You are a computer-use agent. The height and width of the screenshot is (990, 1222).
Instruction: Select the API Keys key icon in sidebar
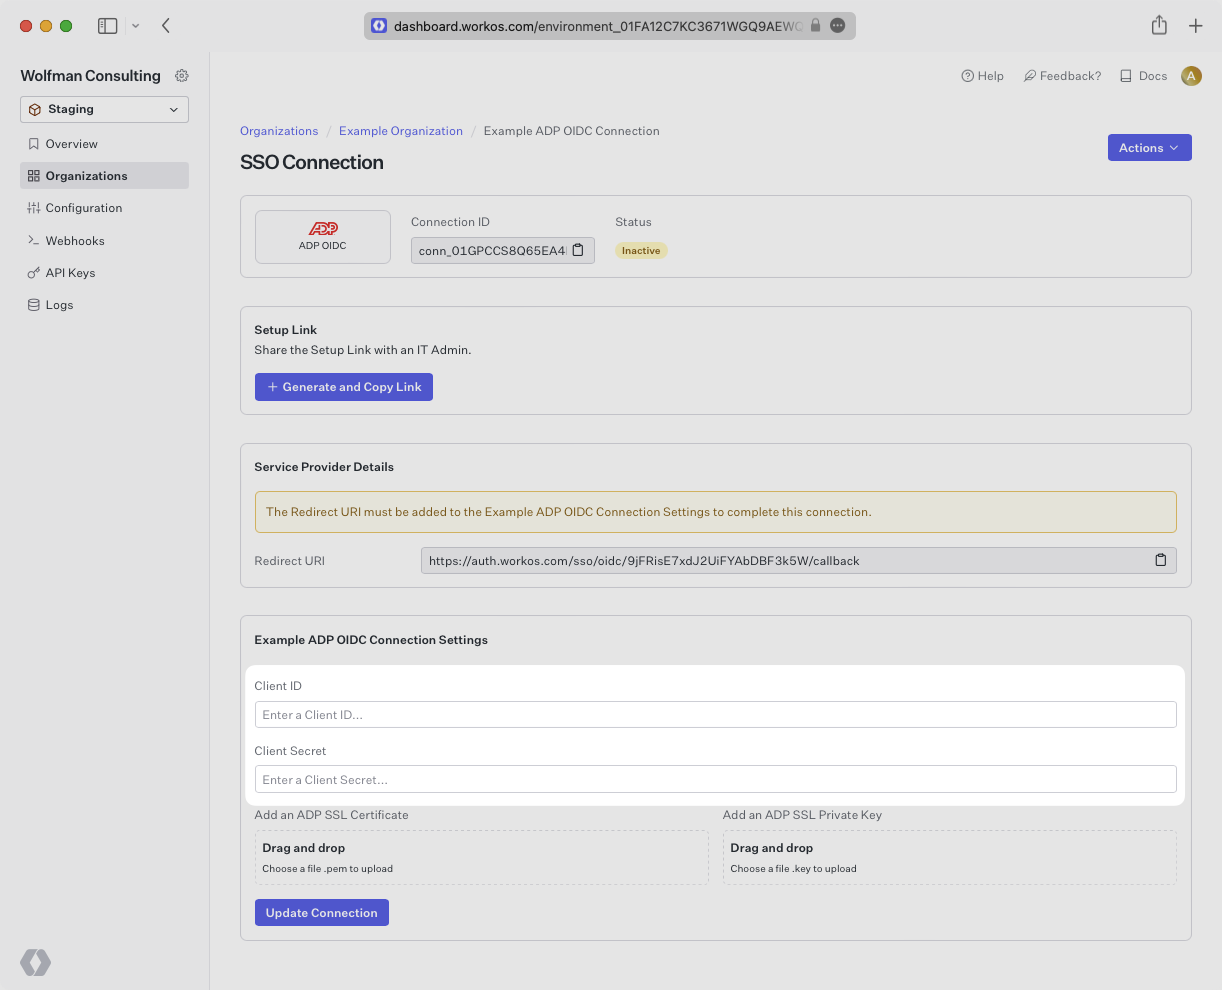coord(32,272)
